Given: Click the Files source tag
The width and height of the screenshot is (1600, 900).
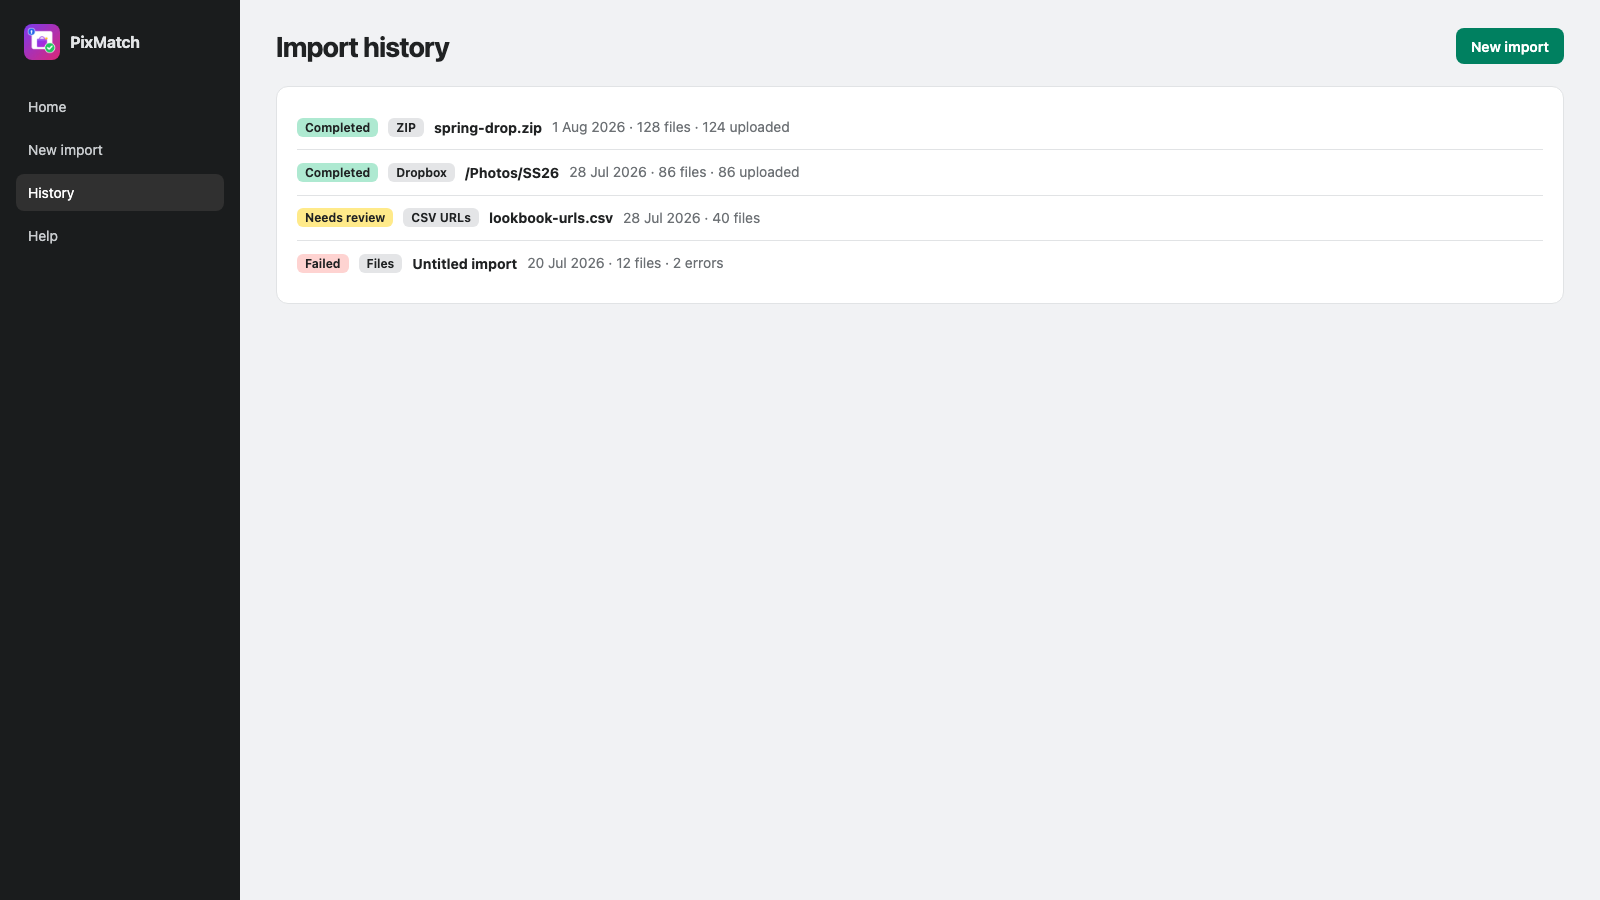Looking at the screenshot, I should click(380, 264).
